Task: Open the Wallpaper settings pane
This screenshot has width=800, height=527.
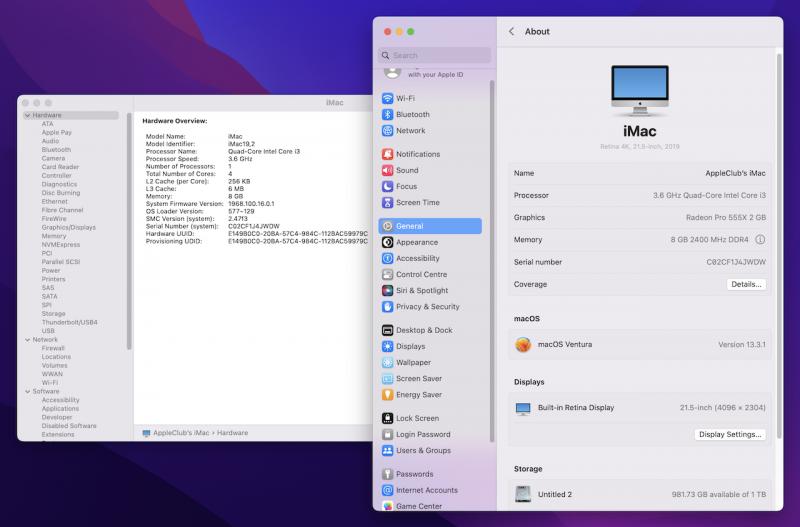Action: click(413, 362)
